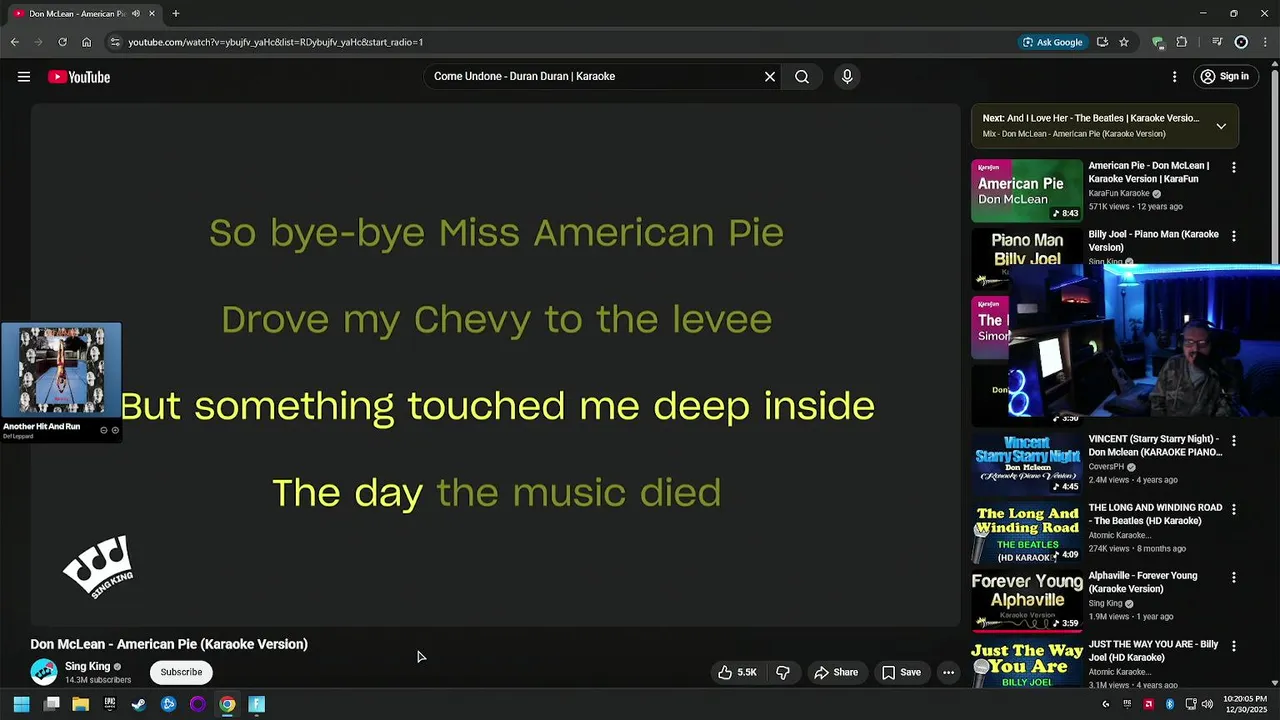The width and height of the screenshot is (1280, 720).
Task: Launch Steam from taskbar
Action: [139, 704]
